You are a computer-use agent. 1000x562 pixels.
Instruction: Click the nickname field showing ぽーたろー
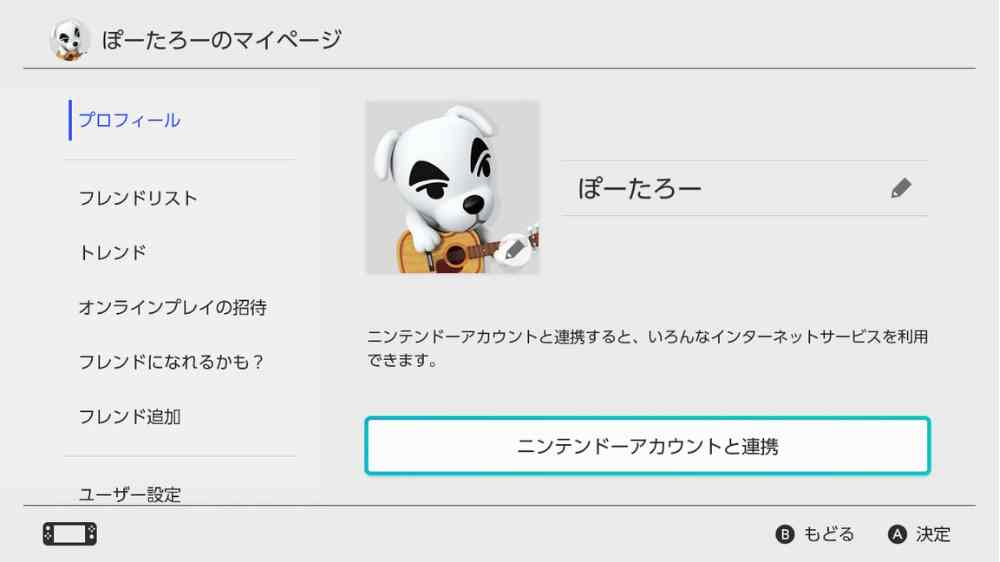point(744,188)
